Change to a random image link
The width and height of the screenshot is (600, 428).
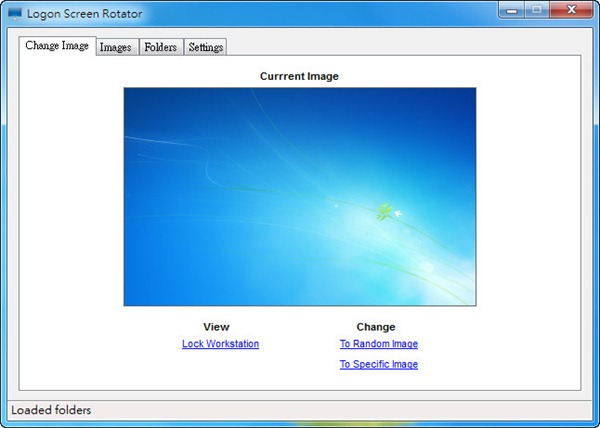(378, 343)
